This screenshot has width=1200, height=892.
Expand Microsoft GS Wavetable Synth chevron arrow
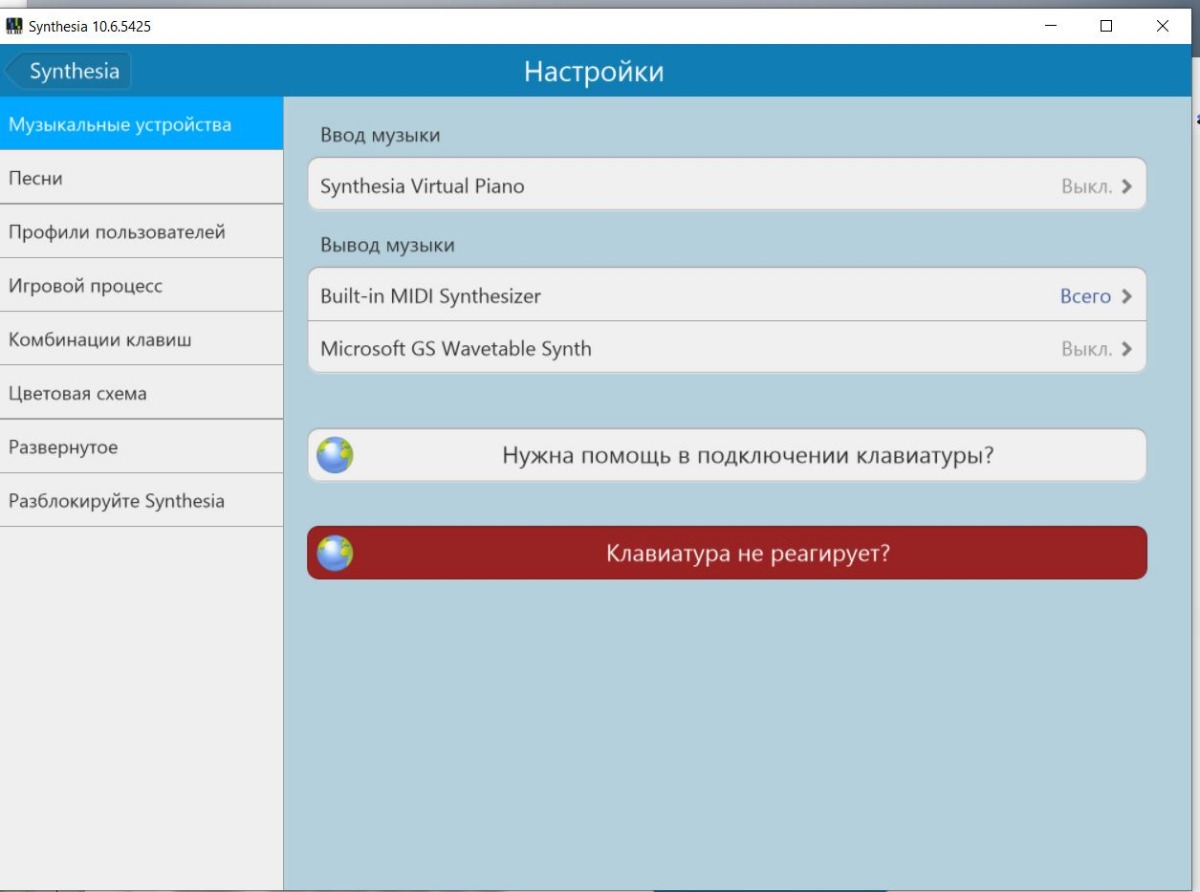click(1127, 349)
